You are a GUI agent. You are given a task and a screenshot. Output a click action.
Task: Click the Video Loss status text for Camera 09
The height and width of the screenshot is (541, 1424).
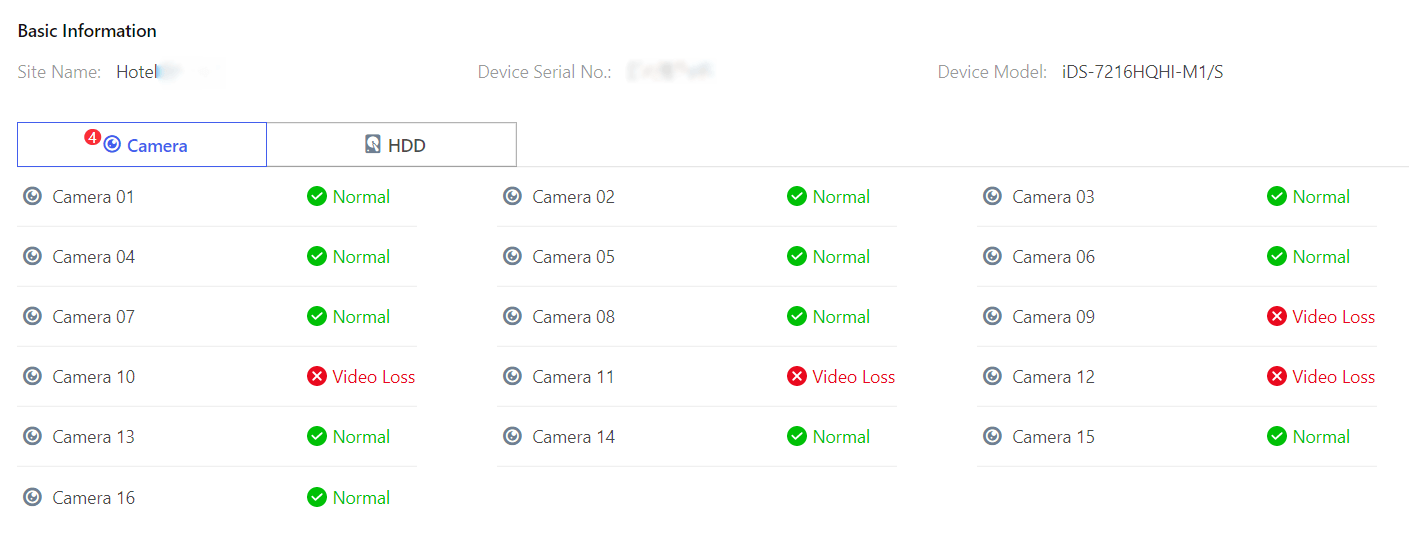[1334, 317]
